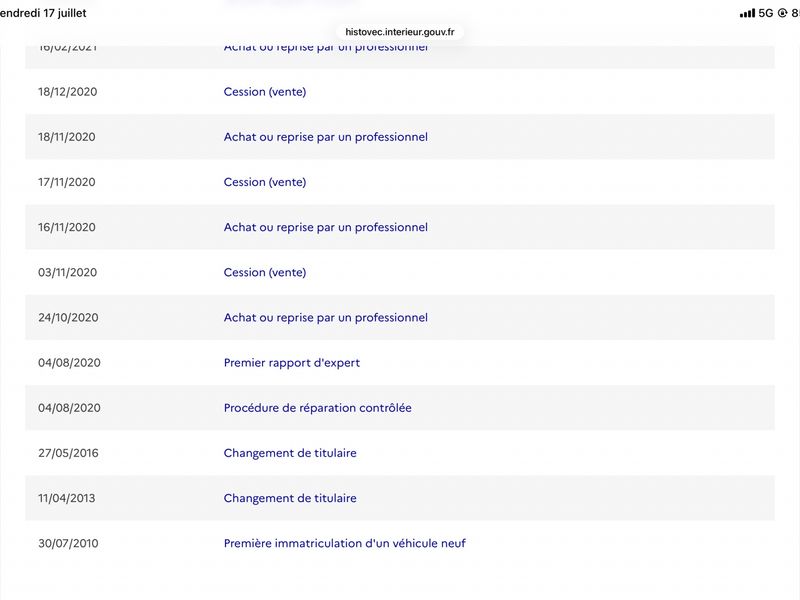This screenshot has width=800, height=600.
Task: Tap the date 18/12/2020 cell
Action: 67,92
